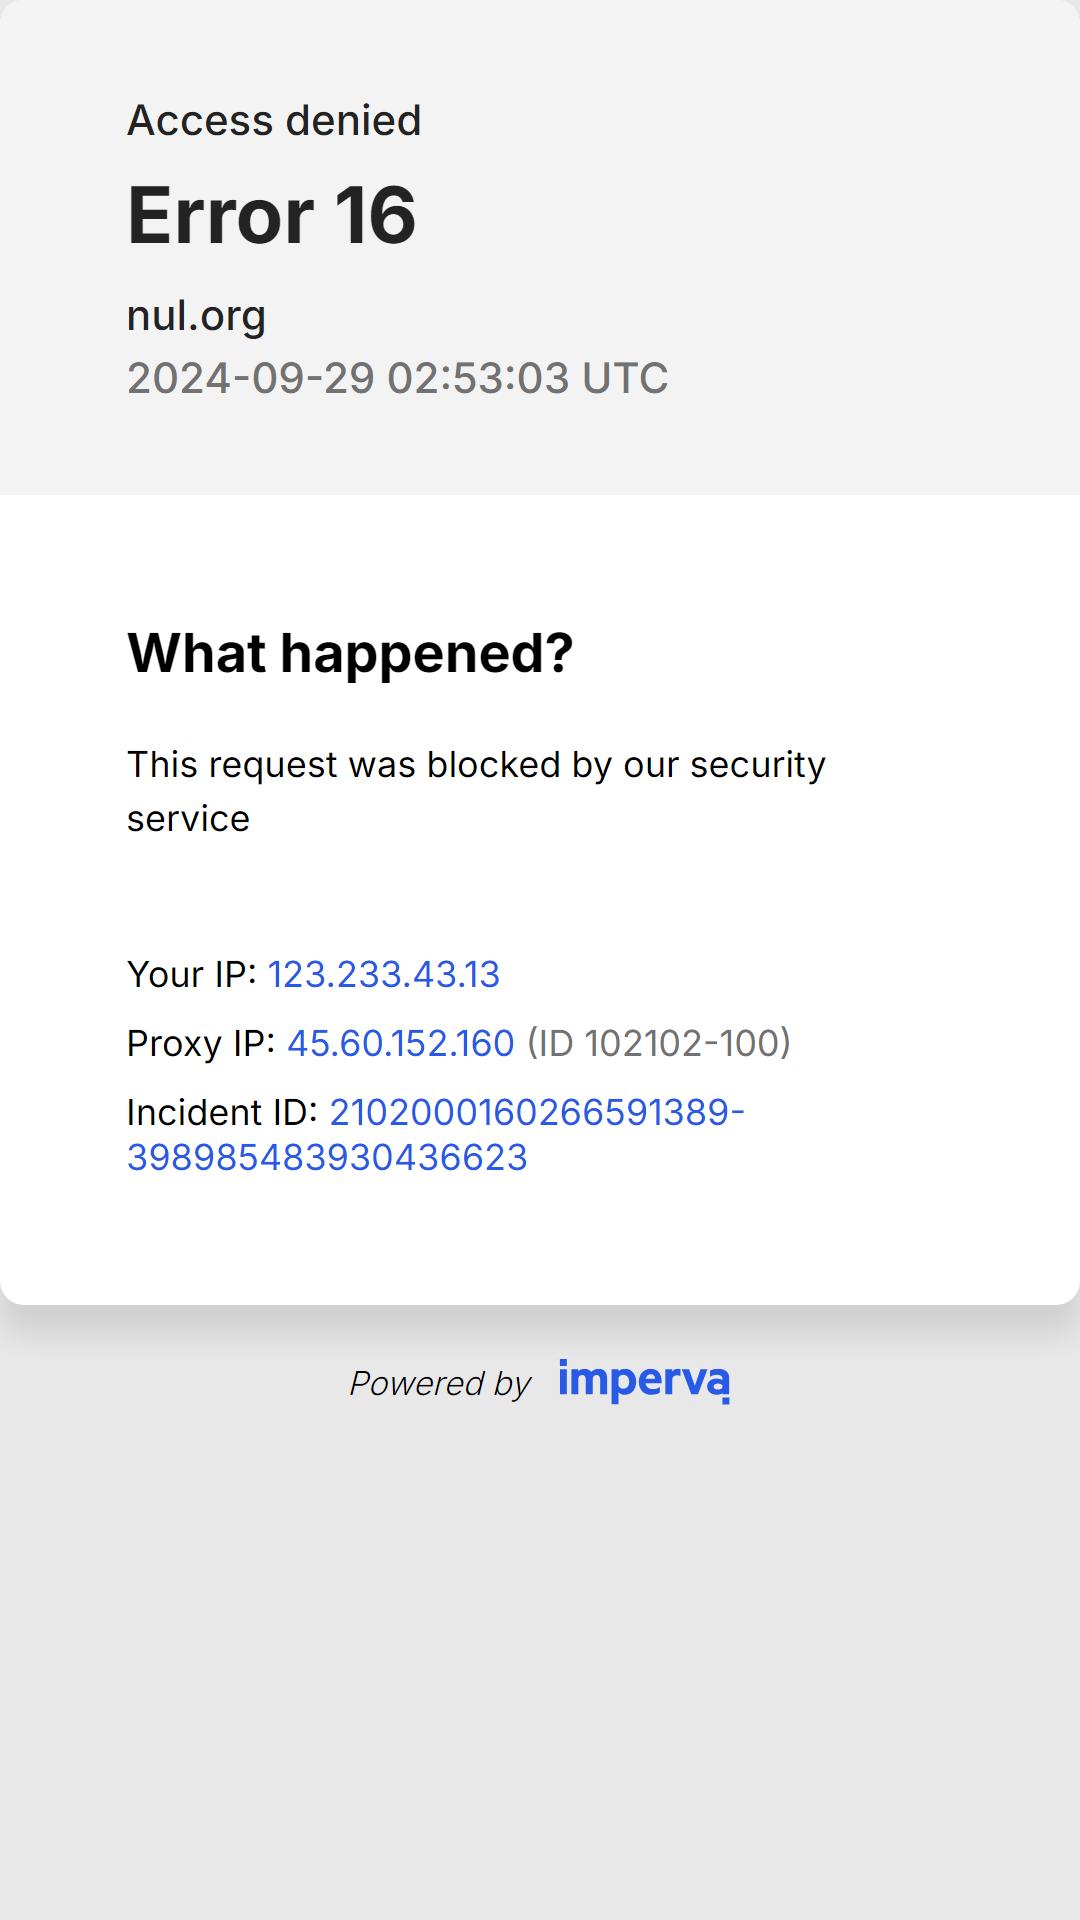Click the timestamp 2024-09-29 02:53:03 UTC
The image size is (1080, 1920).
point(397,378)
